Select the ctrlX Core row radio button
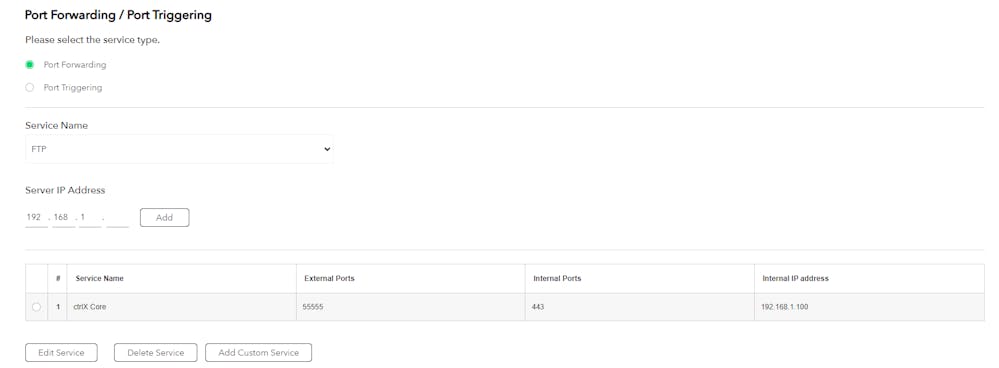This screenshot has height=368, width=999. point(36,307)
